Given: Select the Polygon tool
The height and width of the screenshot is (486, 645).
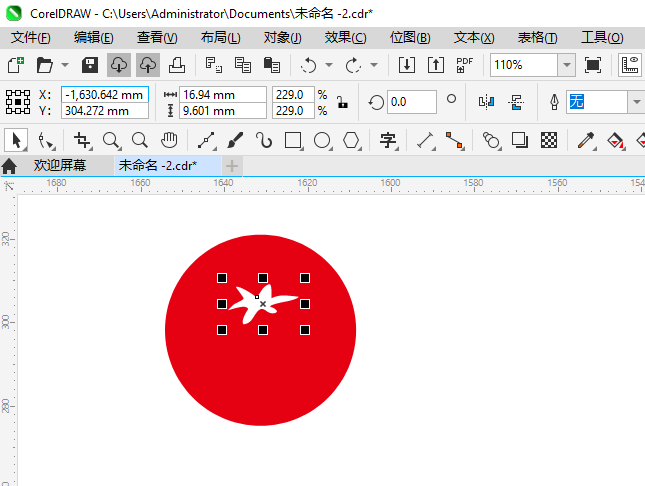Looking at the screenshot, I should (351, 140).
